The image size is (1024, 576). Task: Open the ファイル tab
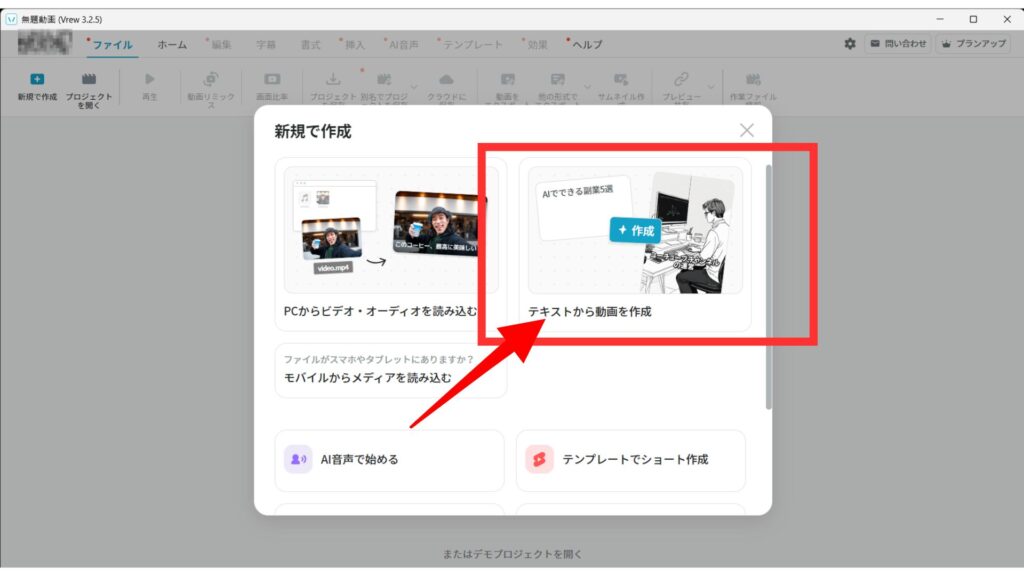[112, 45]
